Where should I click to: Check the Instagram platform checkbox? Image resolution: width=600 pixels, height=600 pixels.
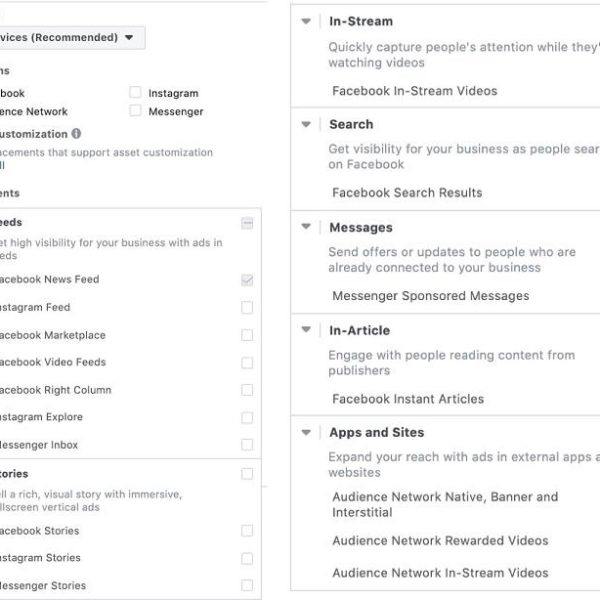click(x=135, y=93)
